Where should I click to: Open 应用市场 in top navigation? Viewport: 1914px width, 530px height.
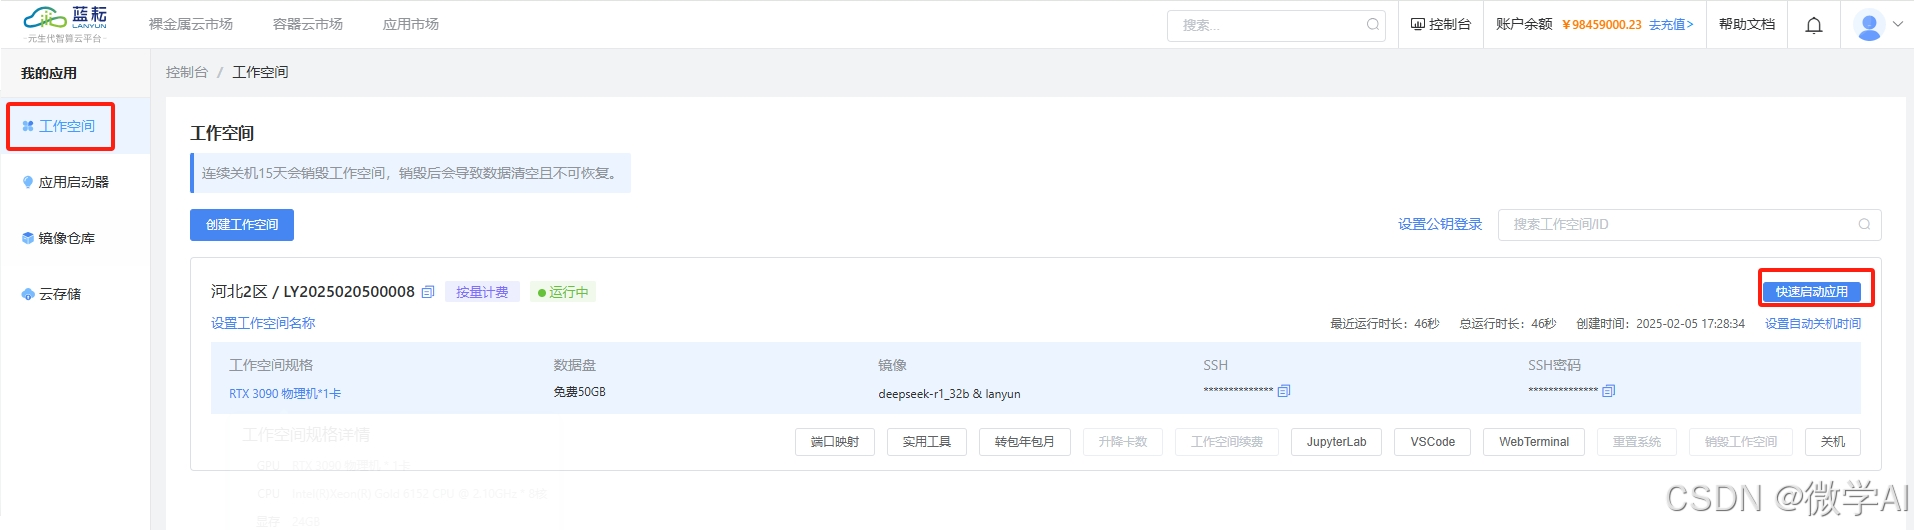(411, 24)
